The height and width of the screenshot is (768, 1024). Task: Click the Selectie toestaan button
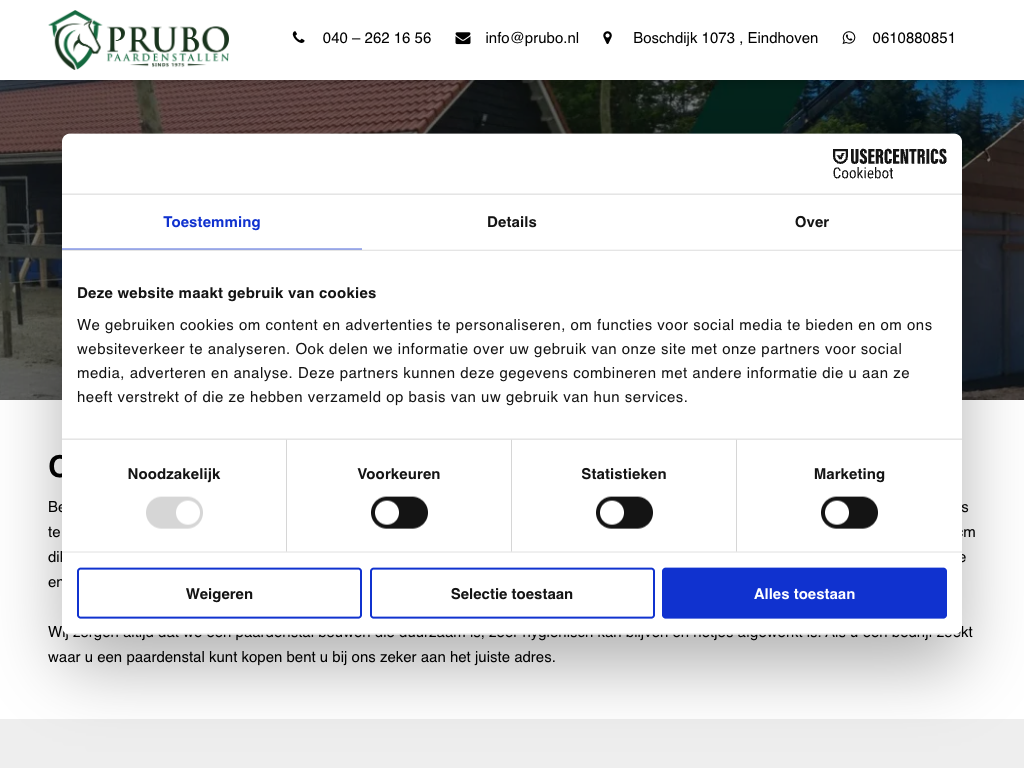512,594
